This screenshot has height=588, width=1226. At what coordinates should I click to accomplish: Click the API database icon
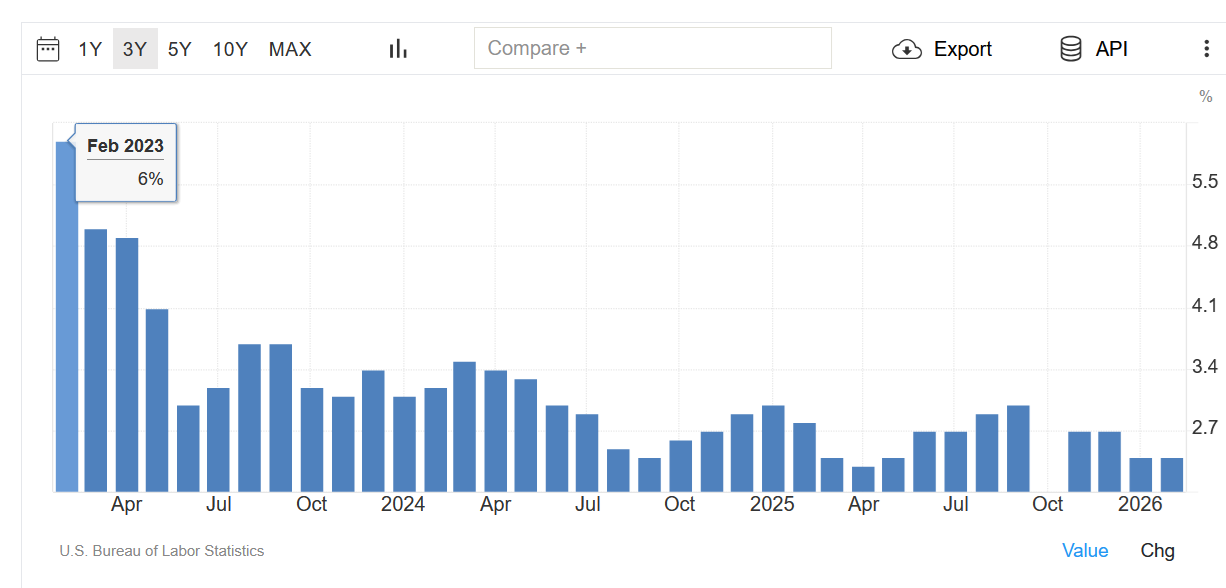click(1071, 49)
